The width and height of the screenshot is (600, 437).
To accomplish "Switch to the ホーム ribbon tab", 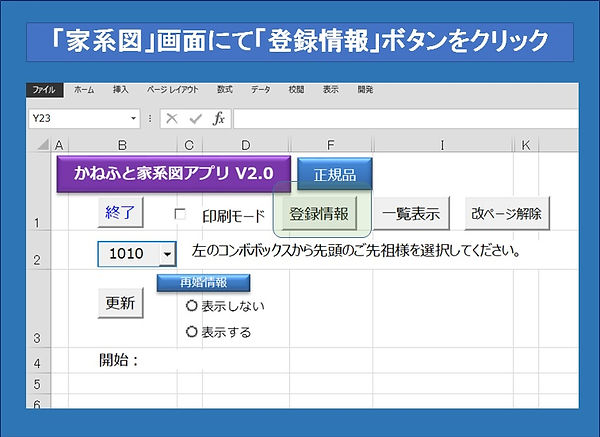I will [84, 90].
